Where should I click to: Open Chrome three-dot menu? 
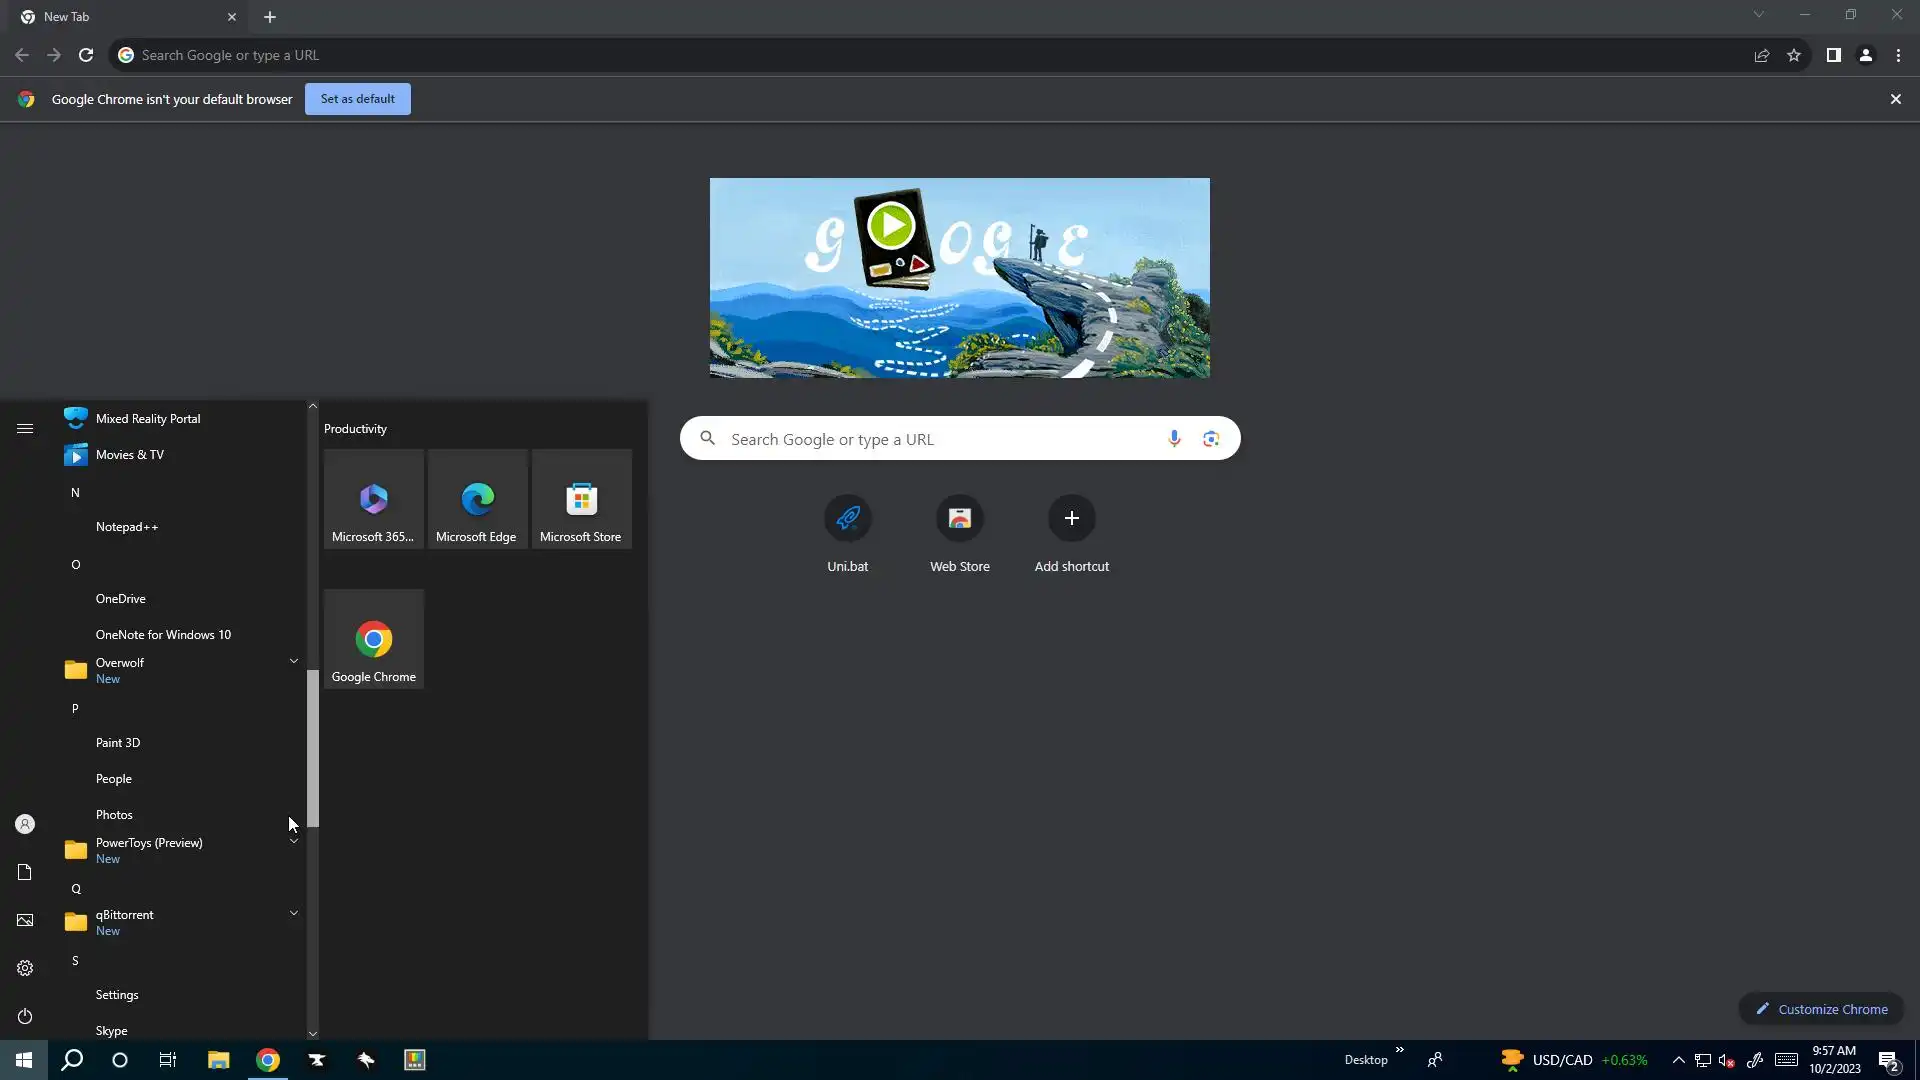point(1898,56)
